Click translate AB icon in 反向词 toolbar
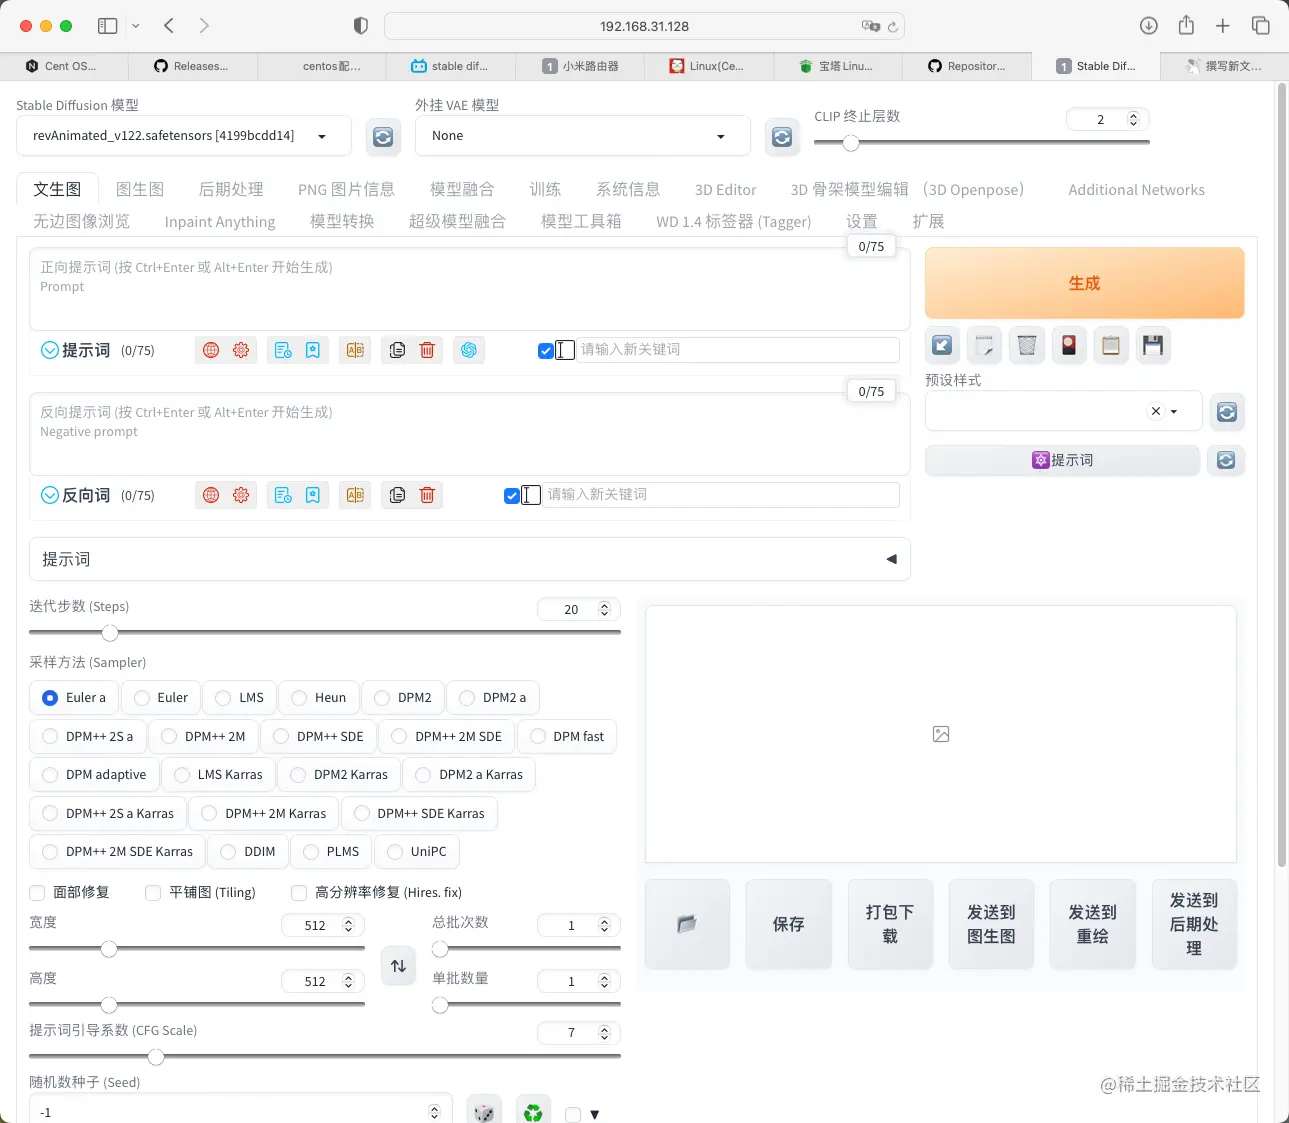 (x=355, y=495)
